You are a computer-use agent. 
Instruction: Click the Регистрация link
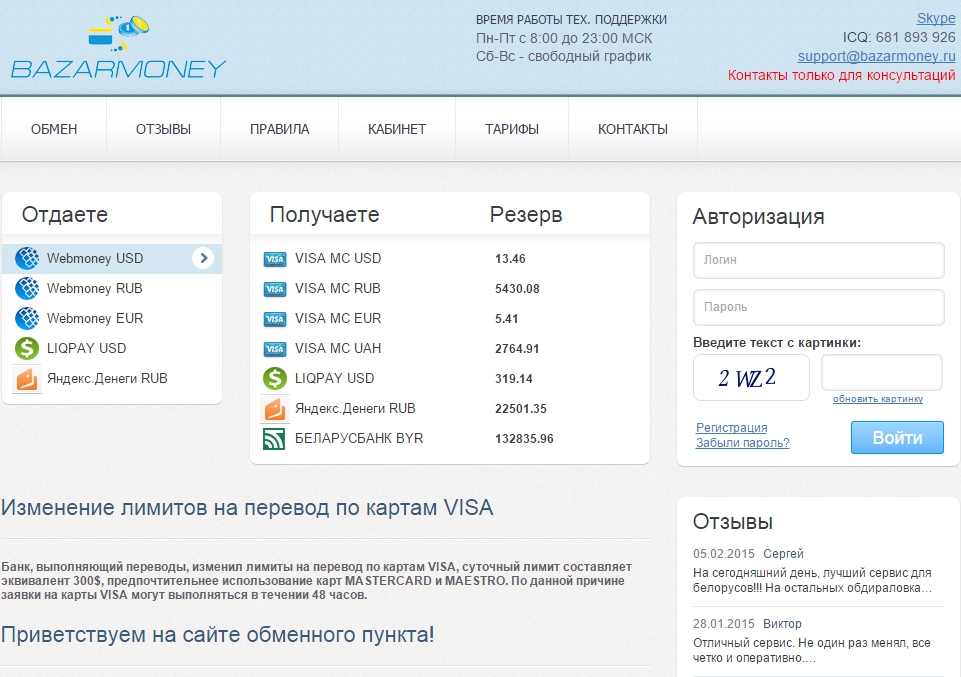coord(731,428)
